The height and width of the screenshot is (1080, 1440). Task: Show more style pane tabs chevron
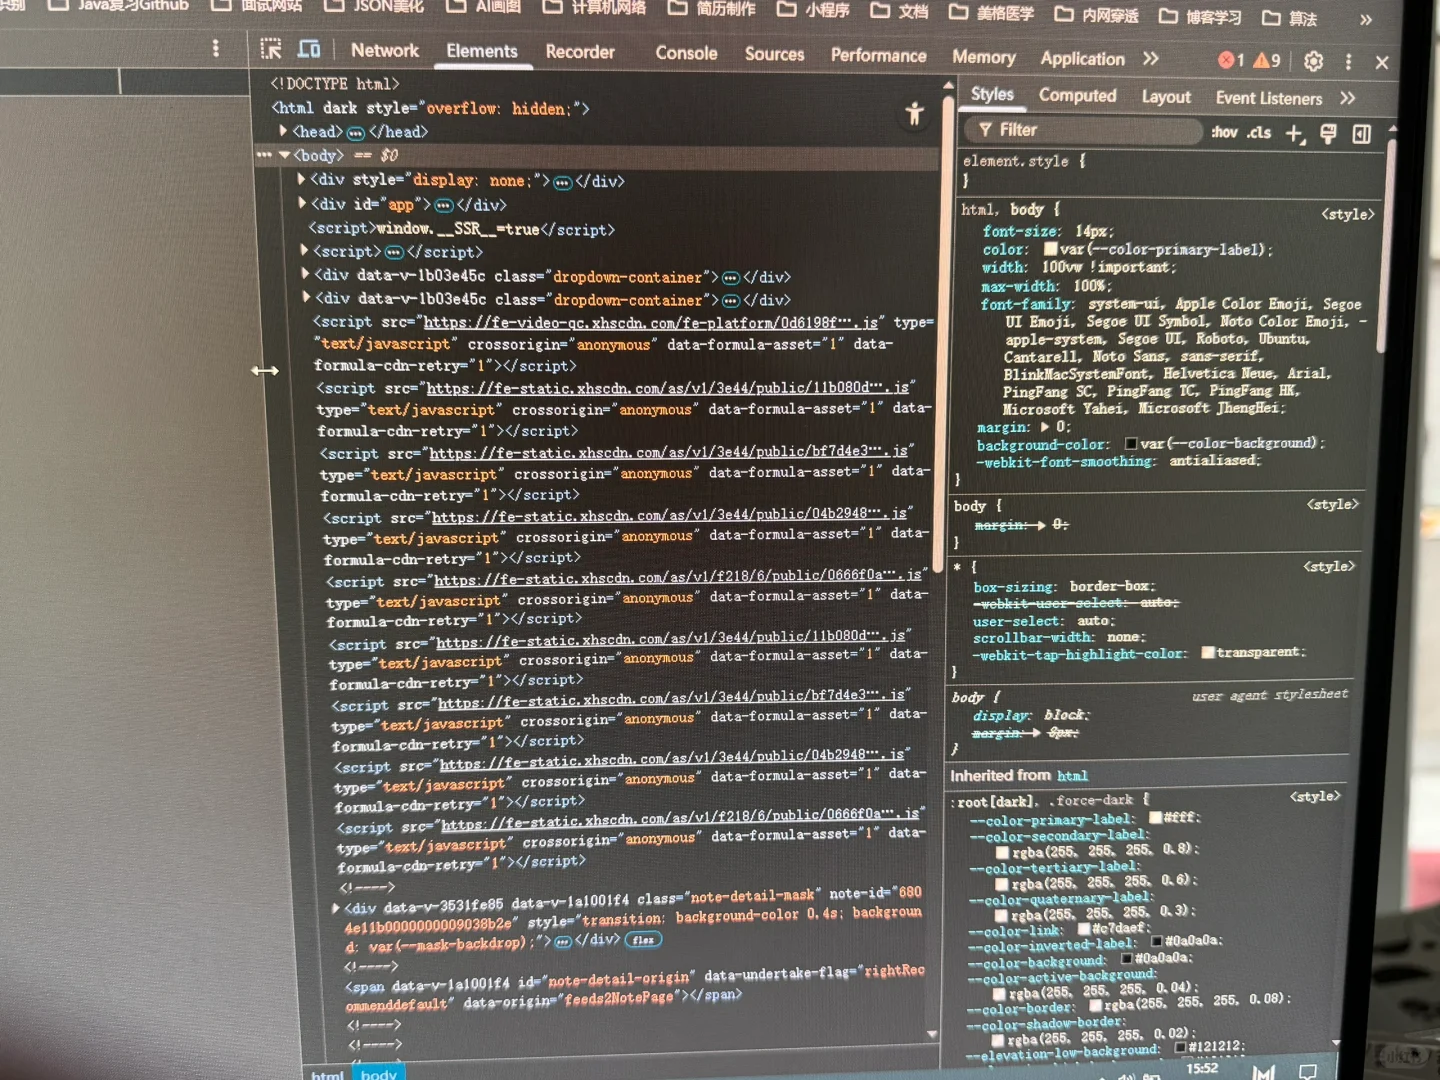1347,98
